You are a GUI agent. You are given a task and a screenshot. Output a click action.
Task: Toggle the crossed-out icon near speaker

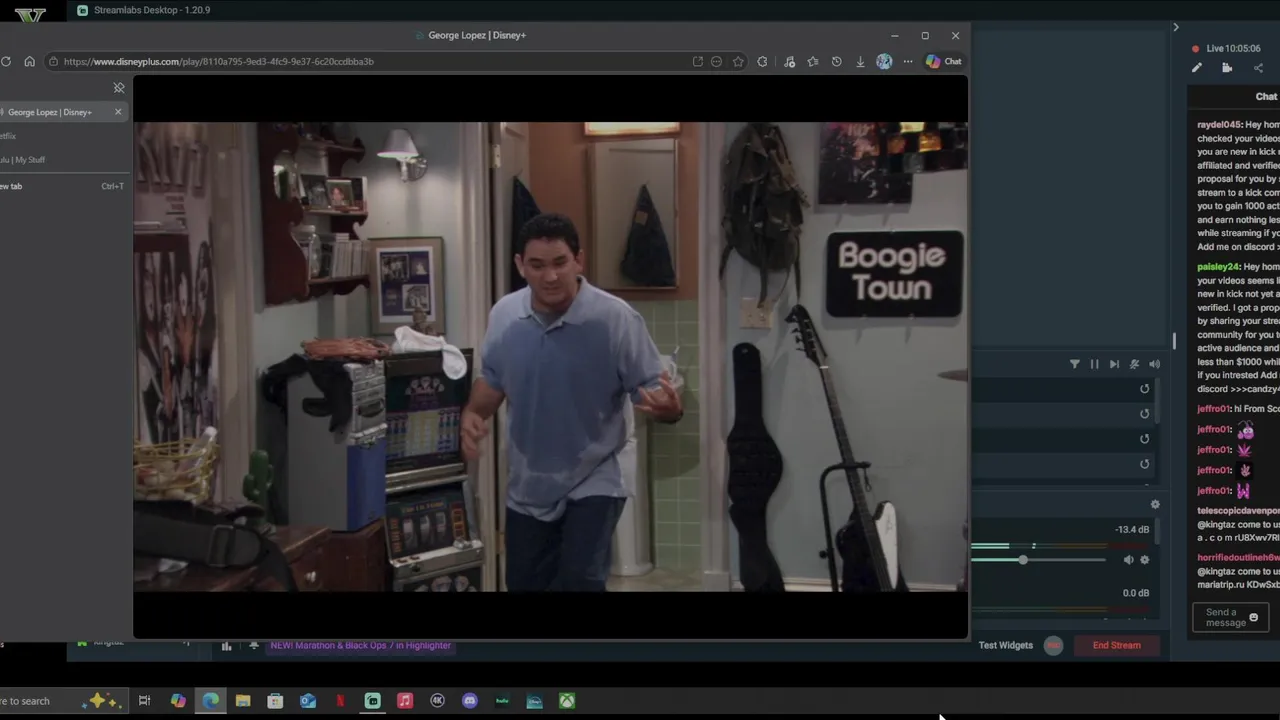(x=1134, y=364)
